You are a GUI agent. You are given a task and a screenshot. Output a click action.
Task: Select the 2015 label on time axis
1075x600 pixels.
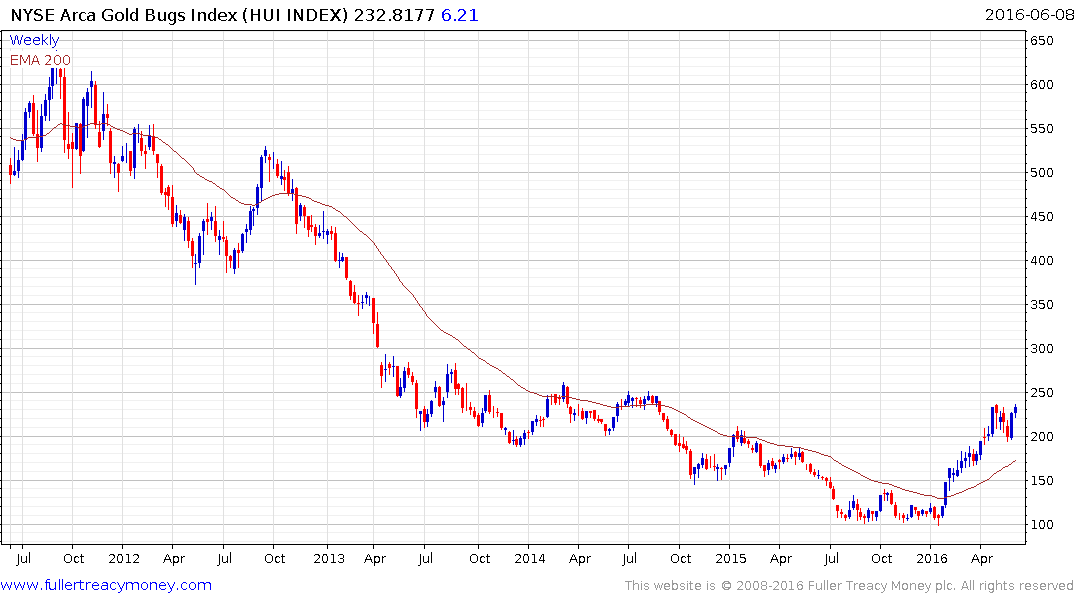730,558
